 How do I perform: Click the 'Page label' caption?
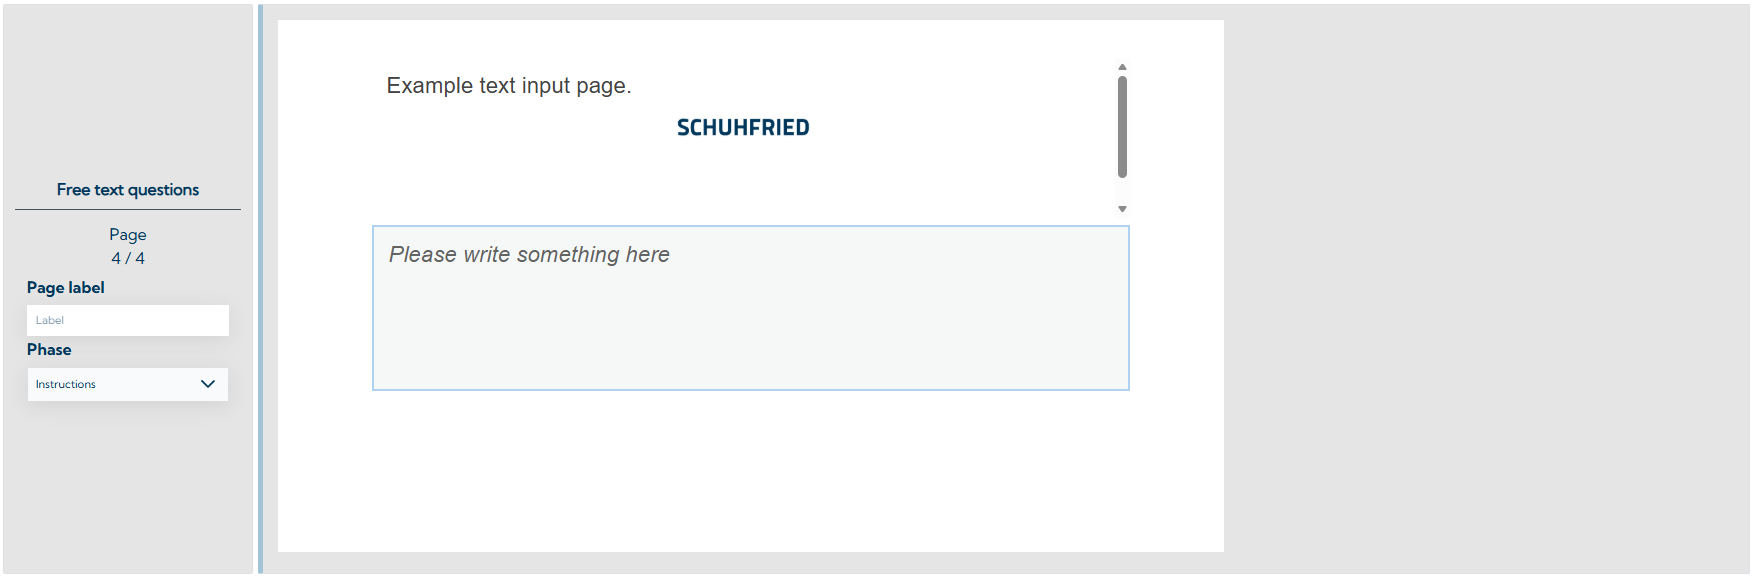point(66,288)
